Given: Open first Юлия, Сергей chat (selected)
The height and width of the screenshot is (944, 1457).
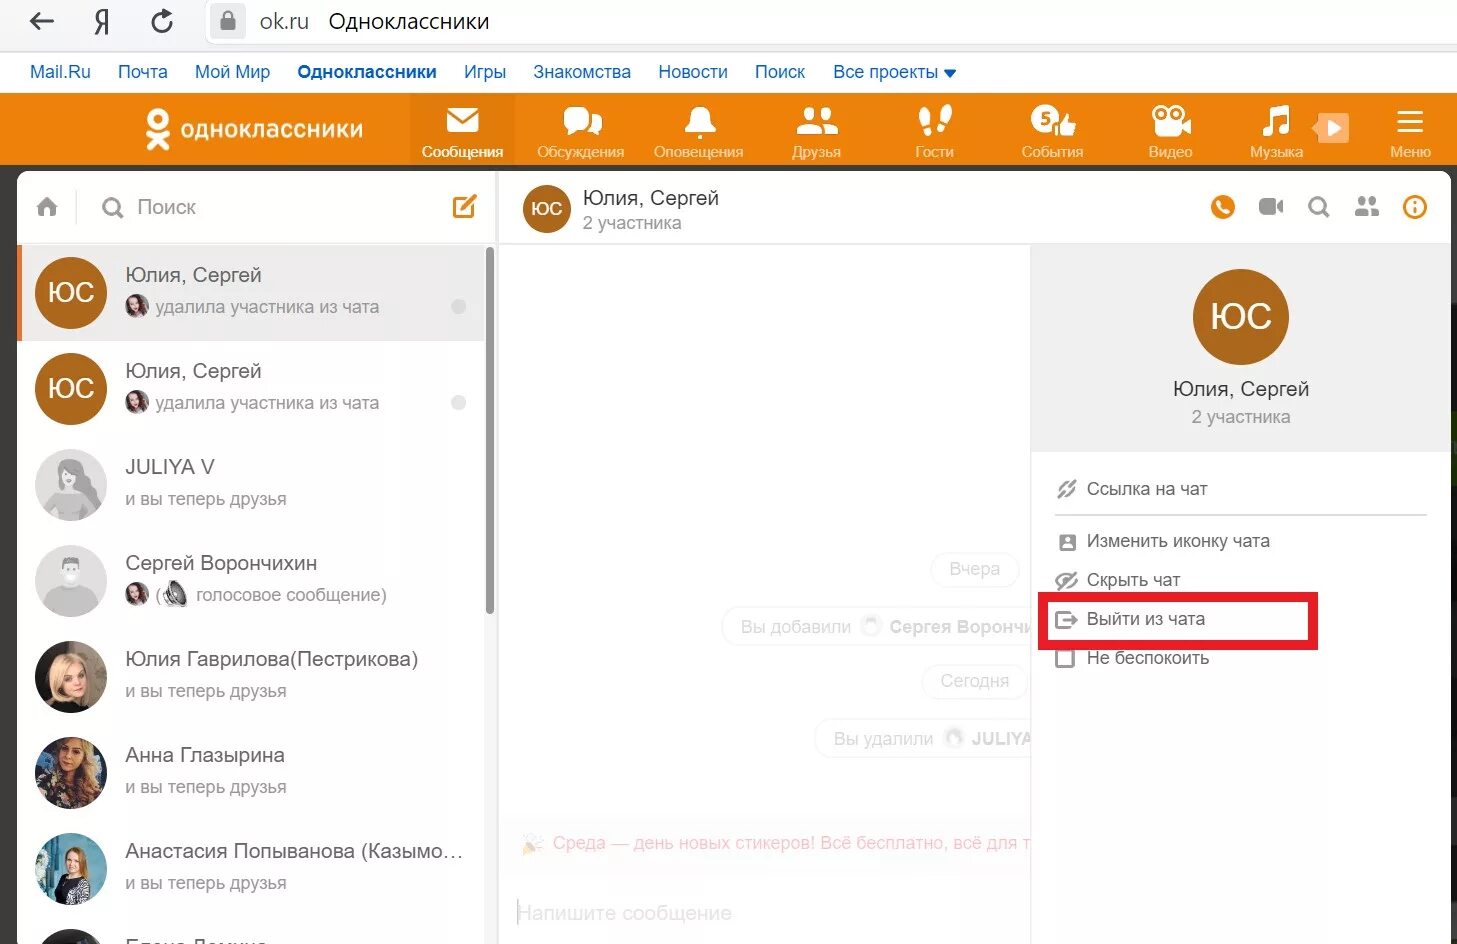Looking at the screenshot, I should pos(251,292).
